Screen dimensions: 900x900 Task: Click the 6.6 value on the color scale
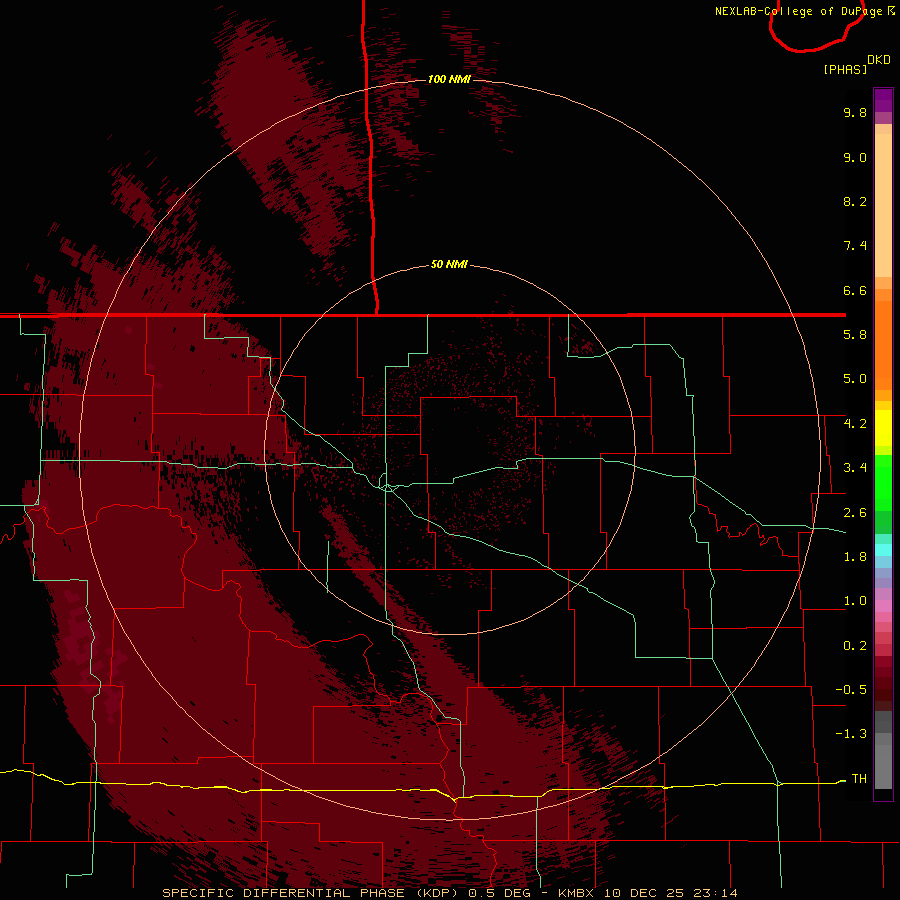(x=855, y=290)
